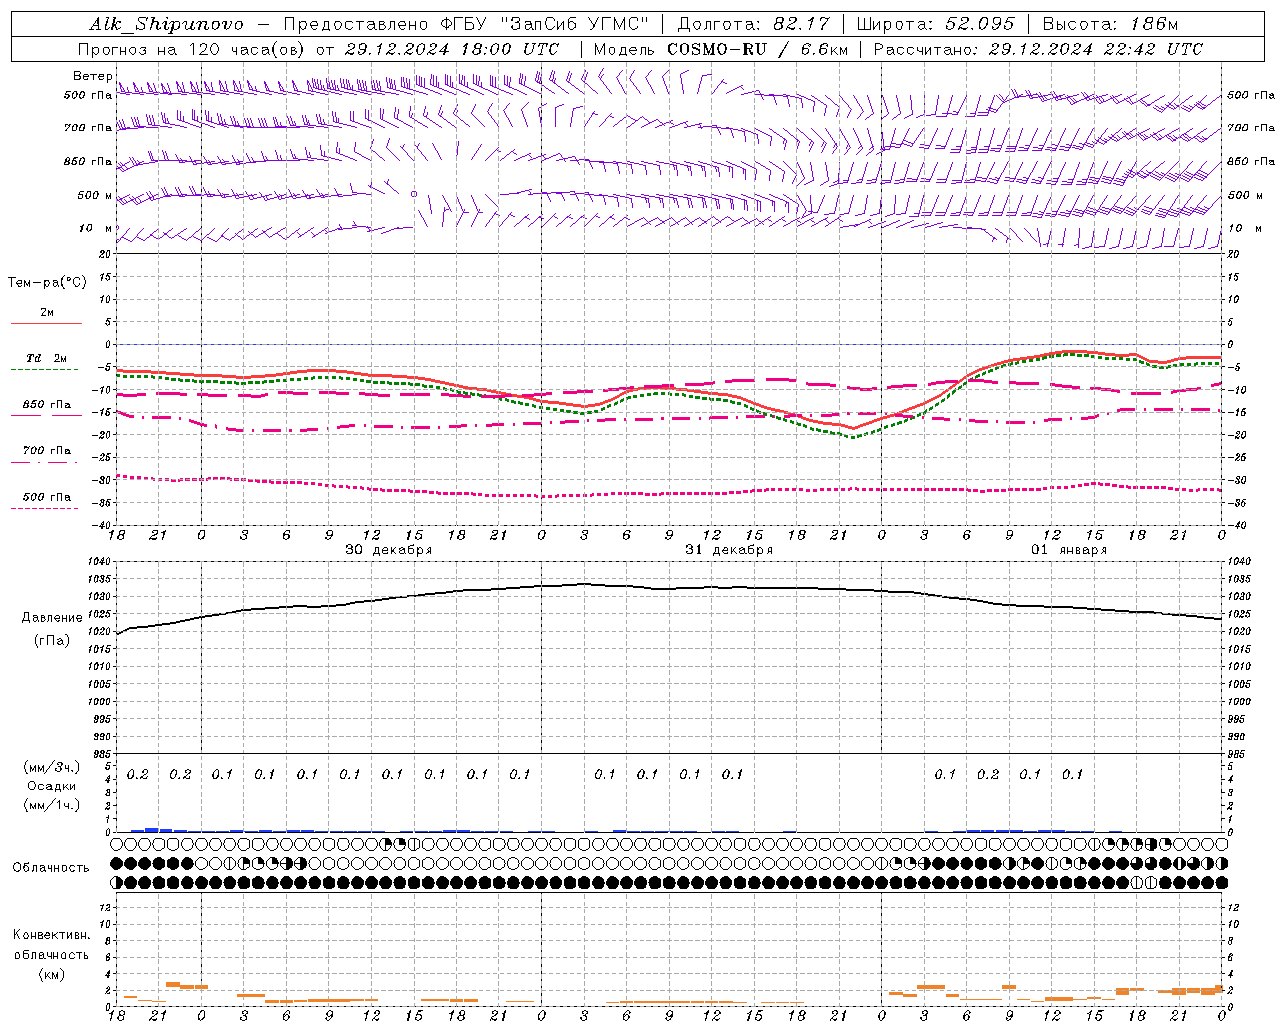
Task: Click the "10 м" wind level label on left
Action: click(x=96, y=228)
